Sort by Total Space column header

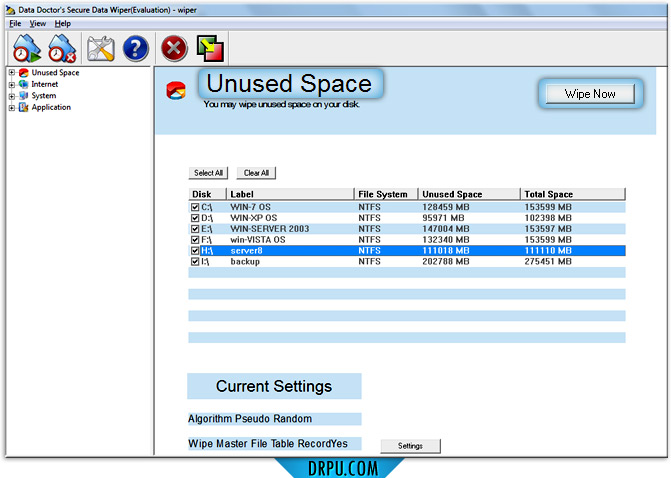(573, 194)
